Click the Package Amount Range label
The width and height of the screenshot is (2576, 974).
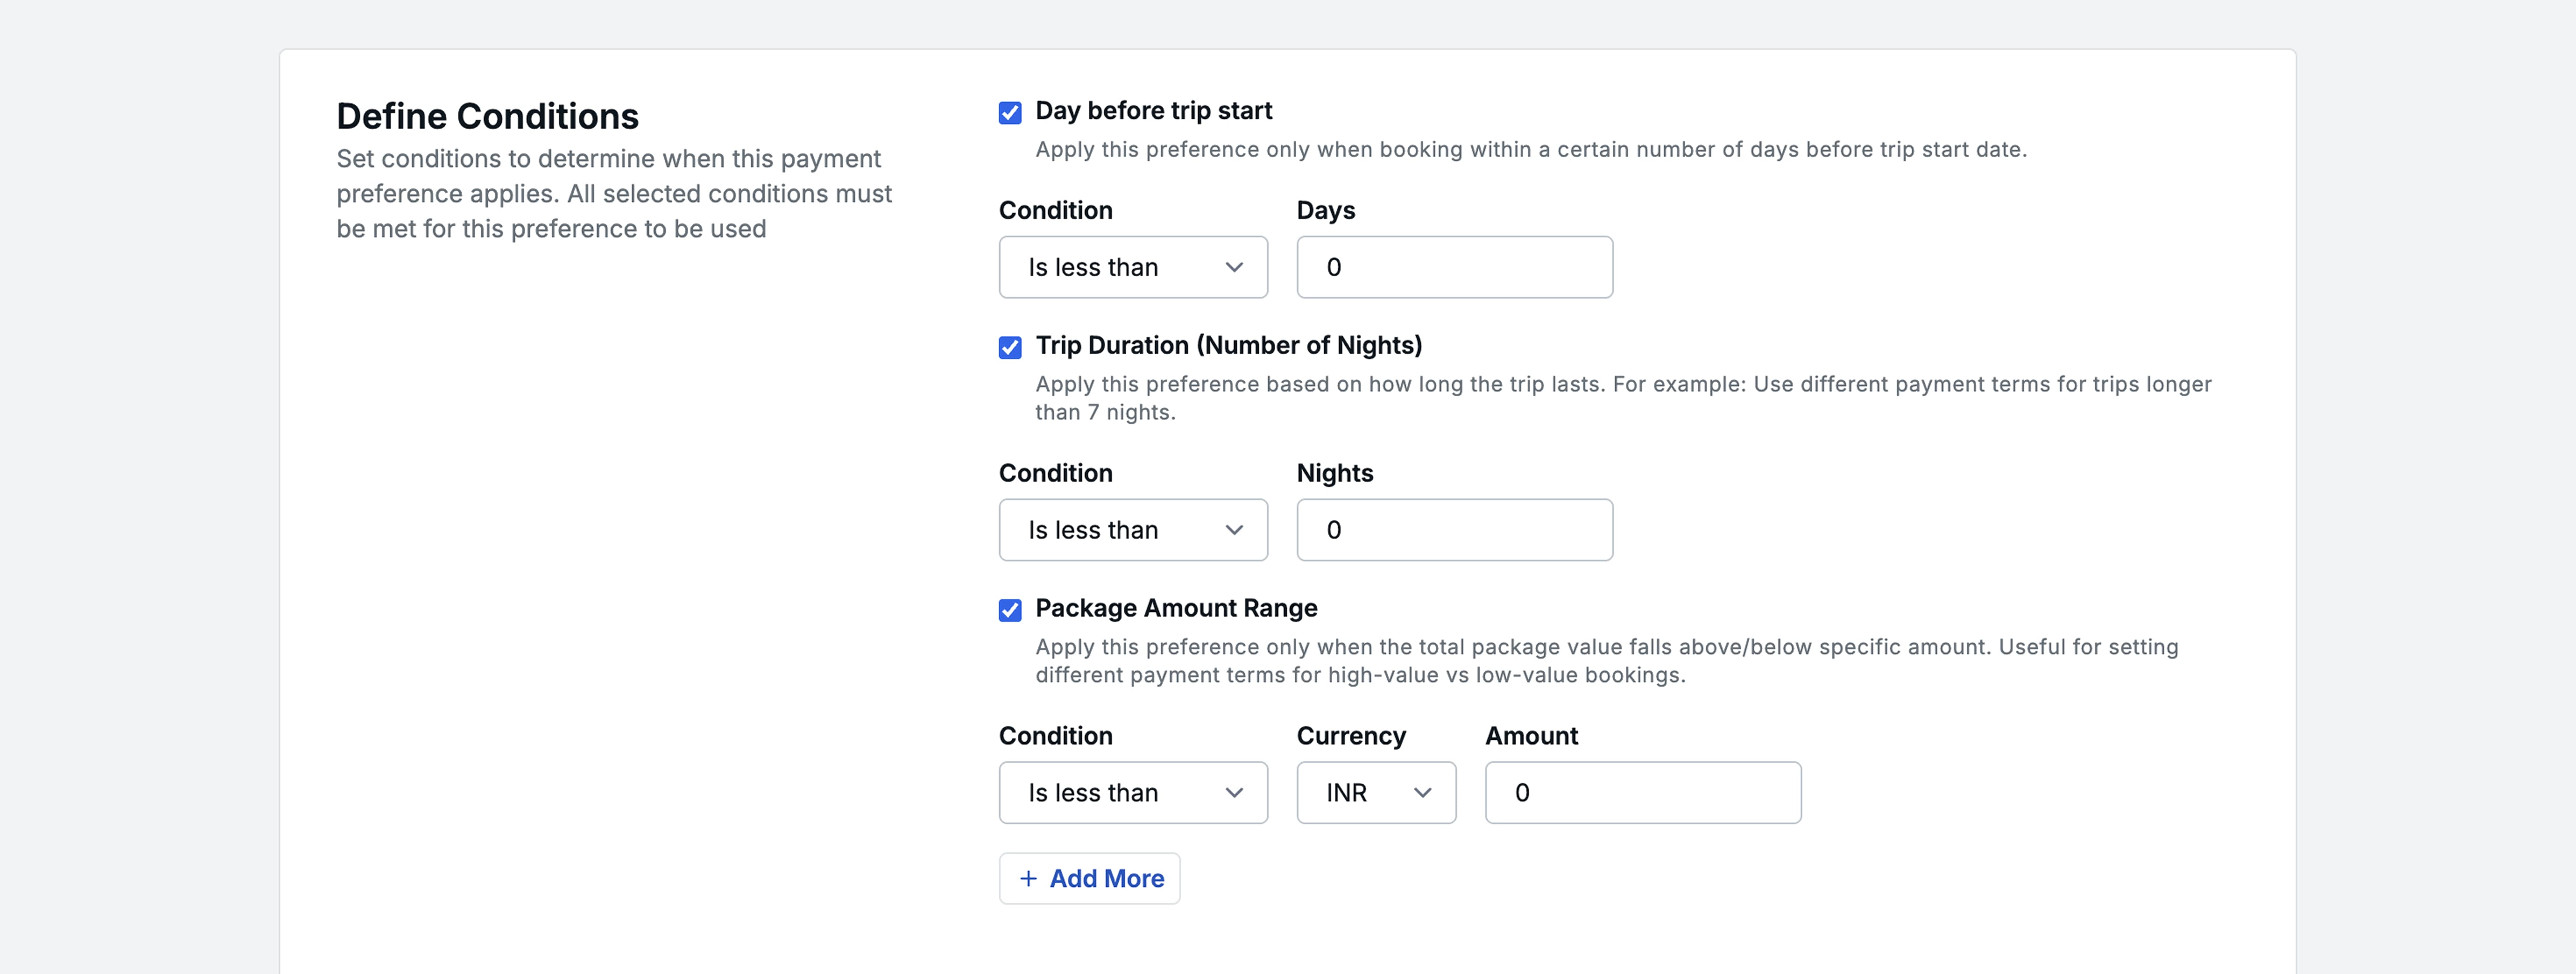click(1176, 608)
